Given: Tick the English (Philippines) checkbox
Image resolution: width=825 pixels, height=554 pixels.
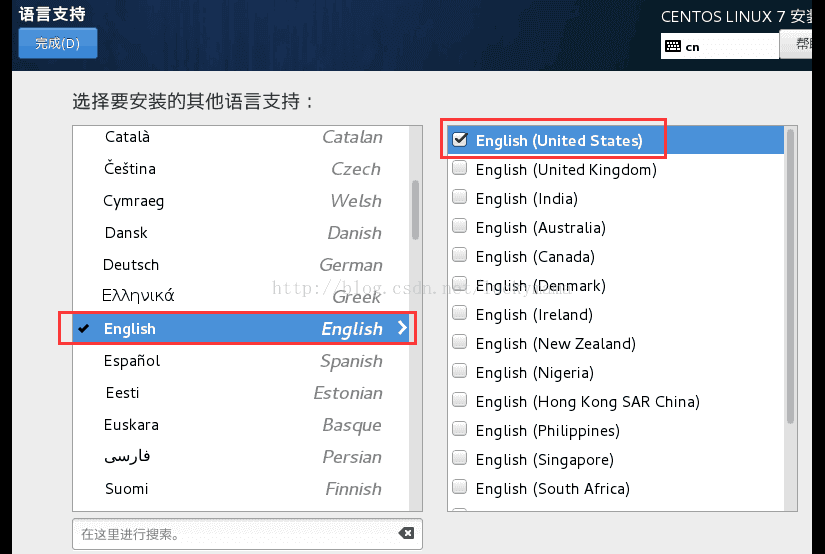Looking at the screenshot, I should [459, 429].
